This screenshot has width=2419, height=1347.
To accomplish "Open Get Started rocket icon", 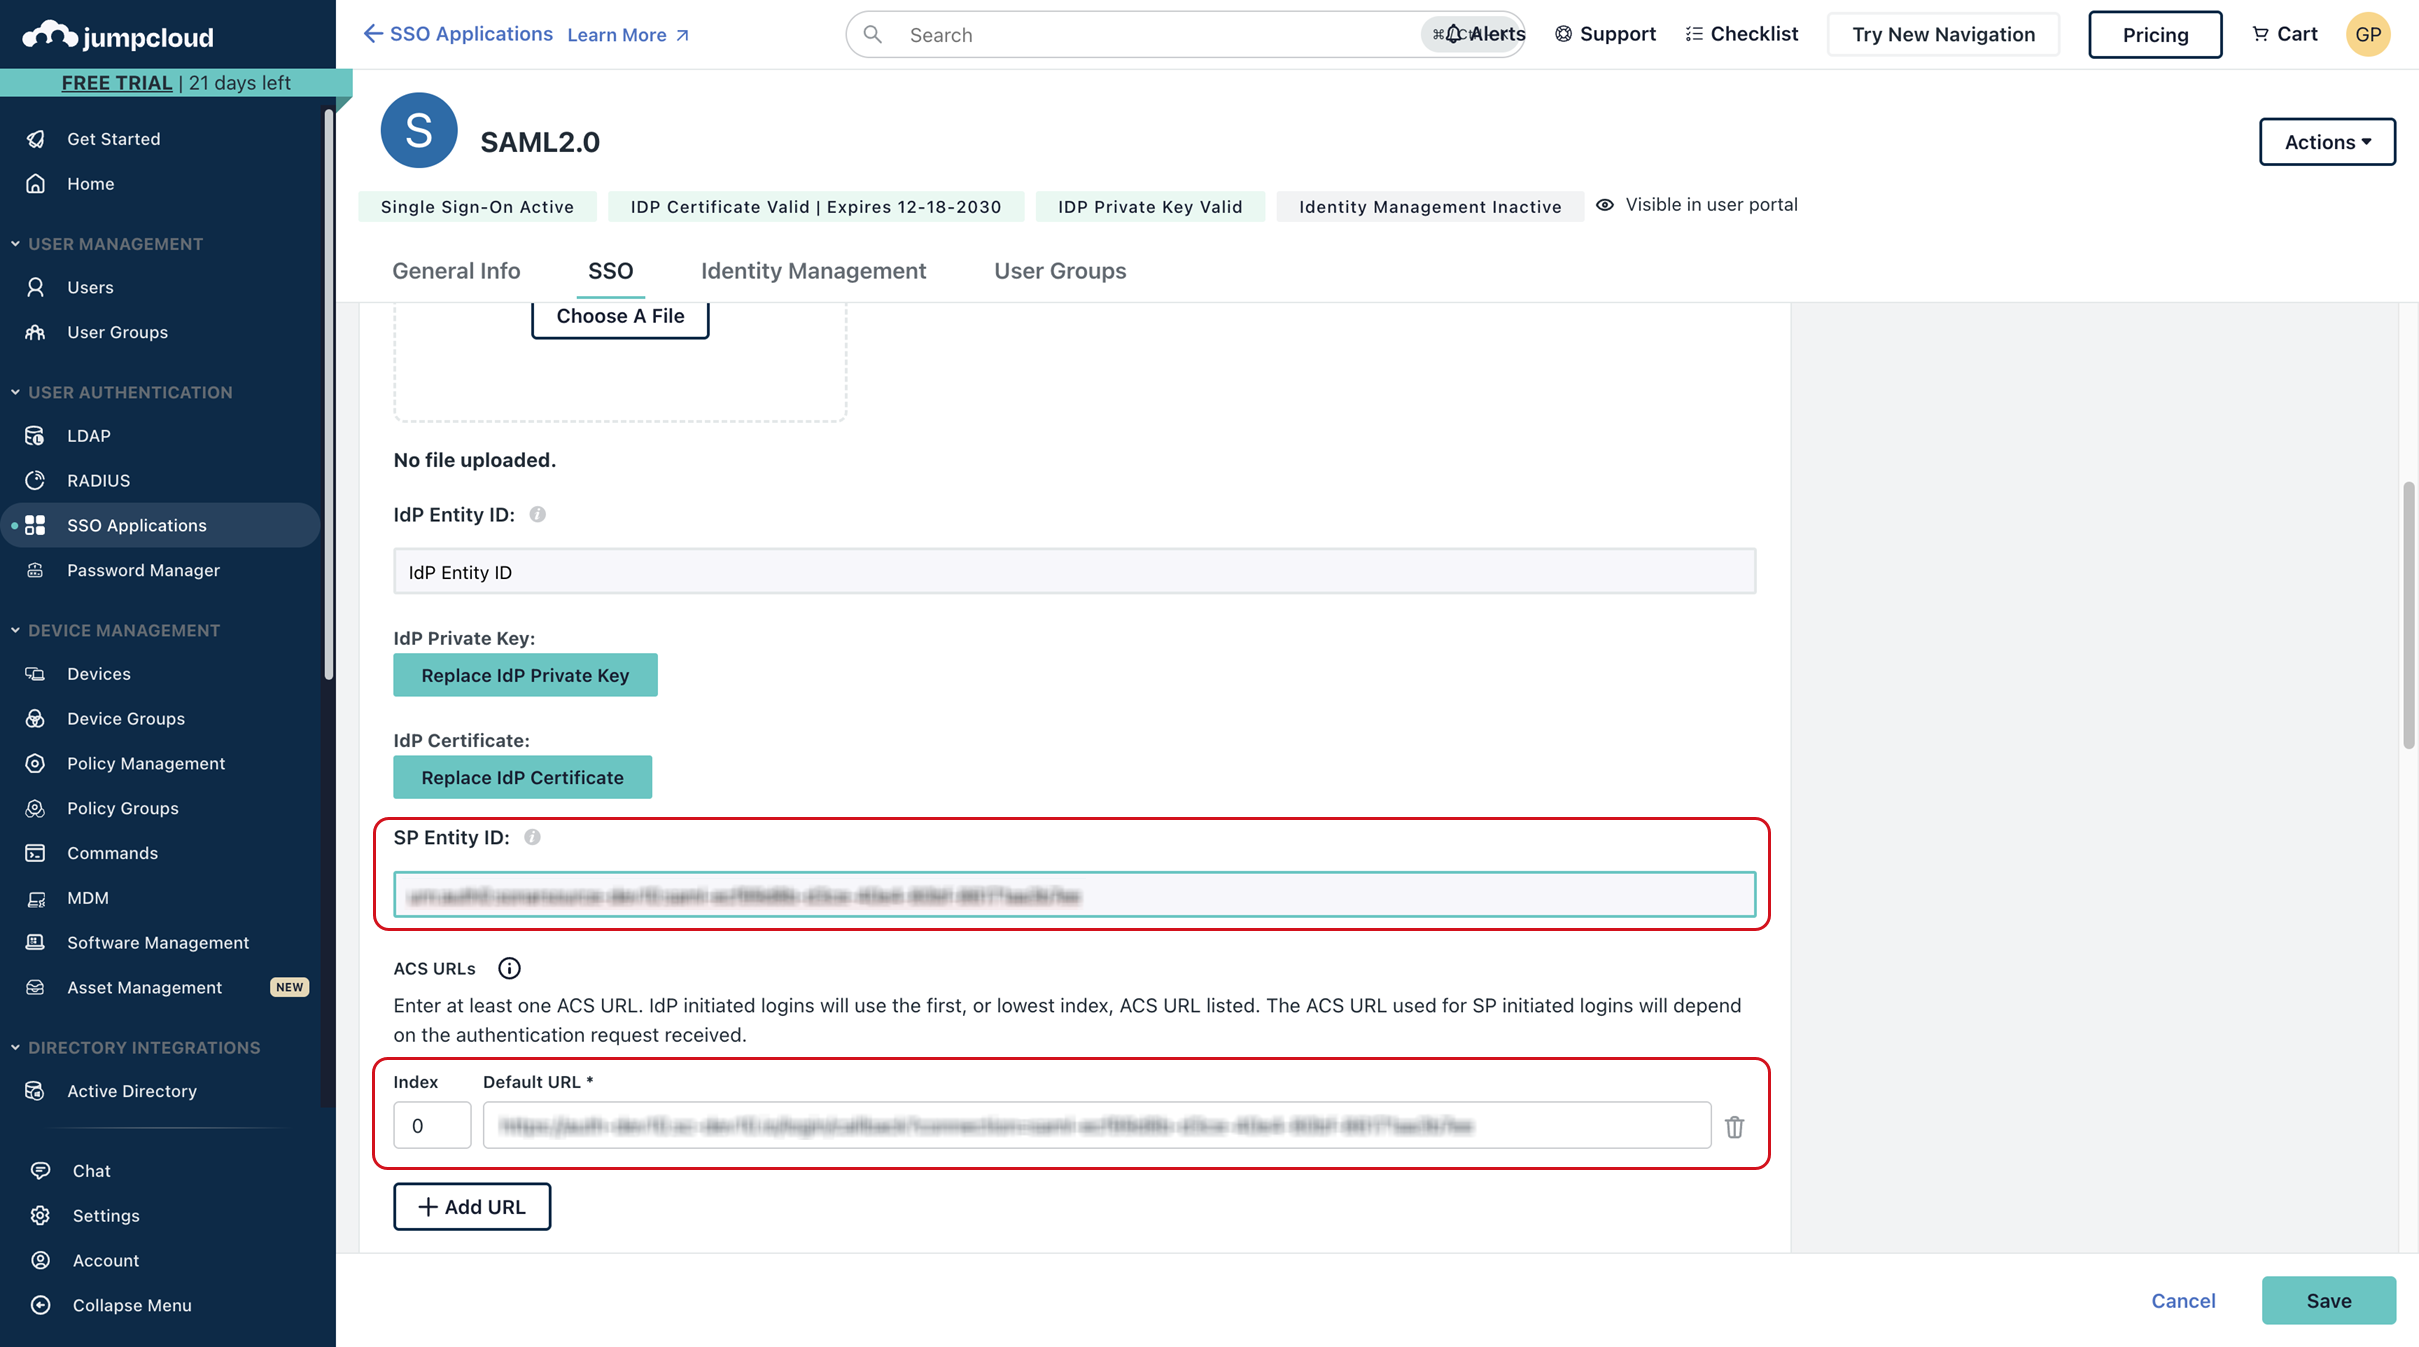I will [36, 139].
